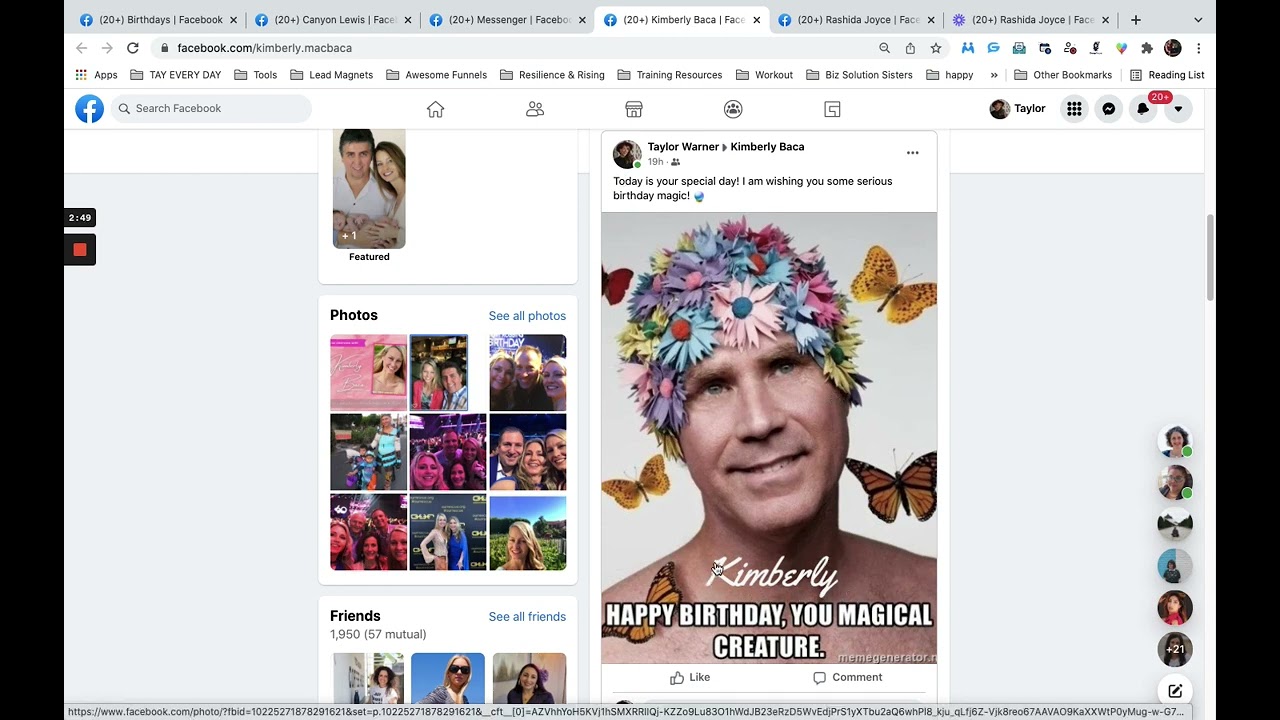
Task: Focus the Search Facebook field
Action: click(x=211, y=109)
